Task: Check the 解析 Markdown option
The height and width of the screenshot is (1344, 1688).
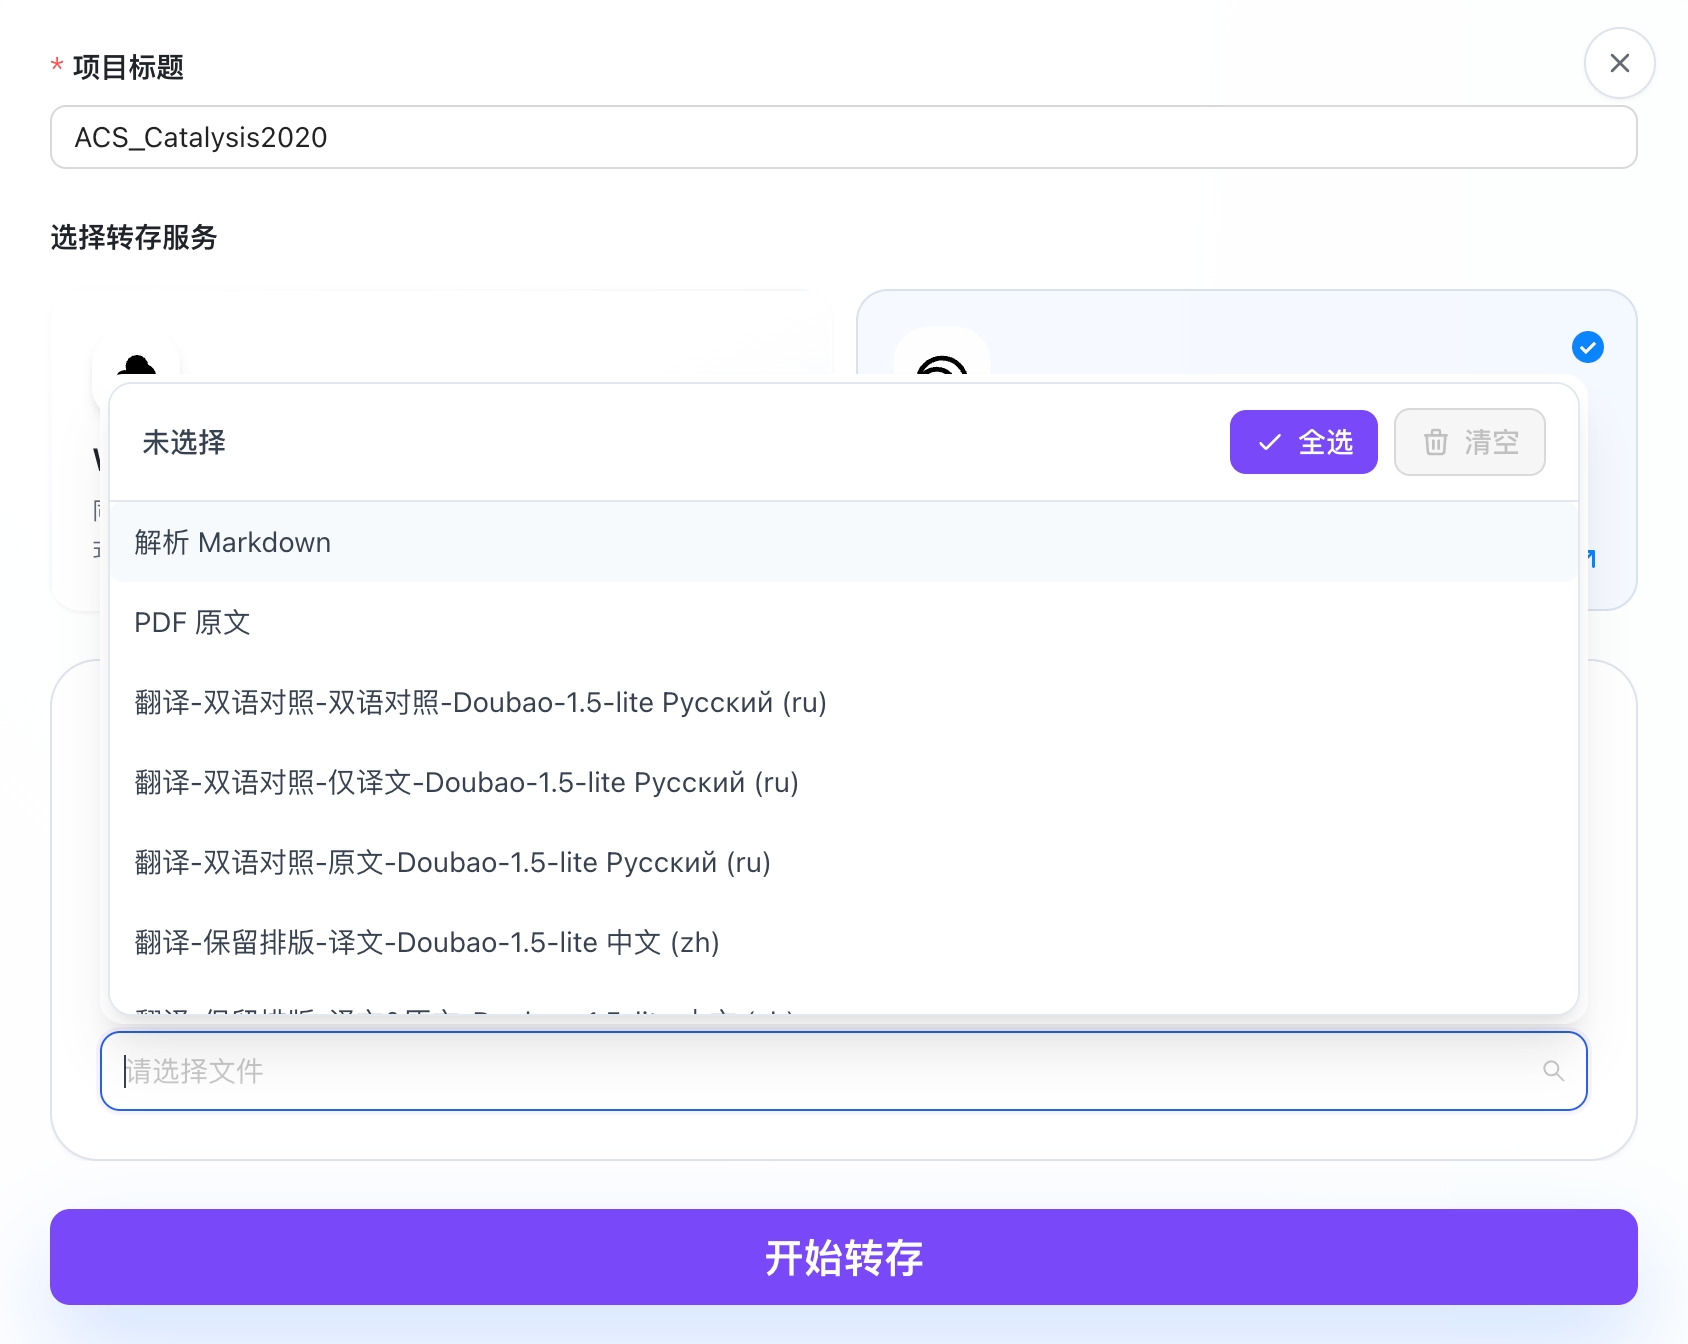Action: coord(233,542)
